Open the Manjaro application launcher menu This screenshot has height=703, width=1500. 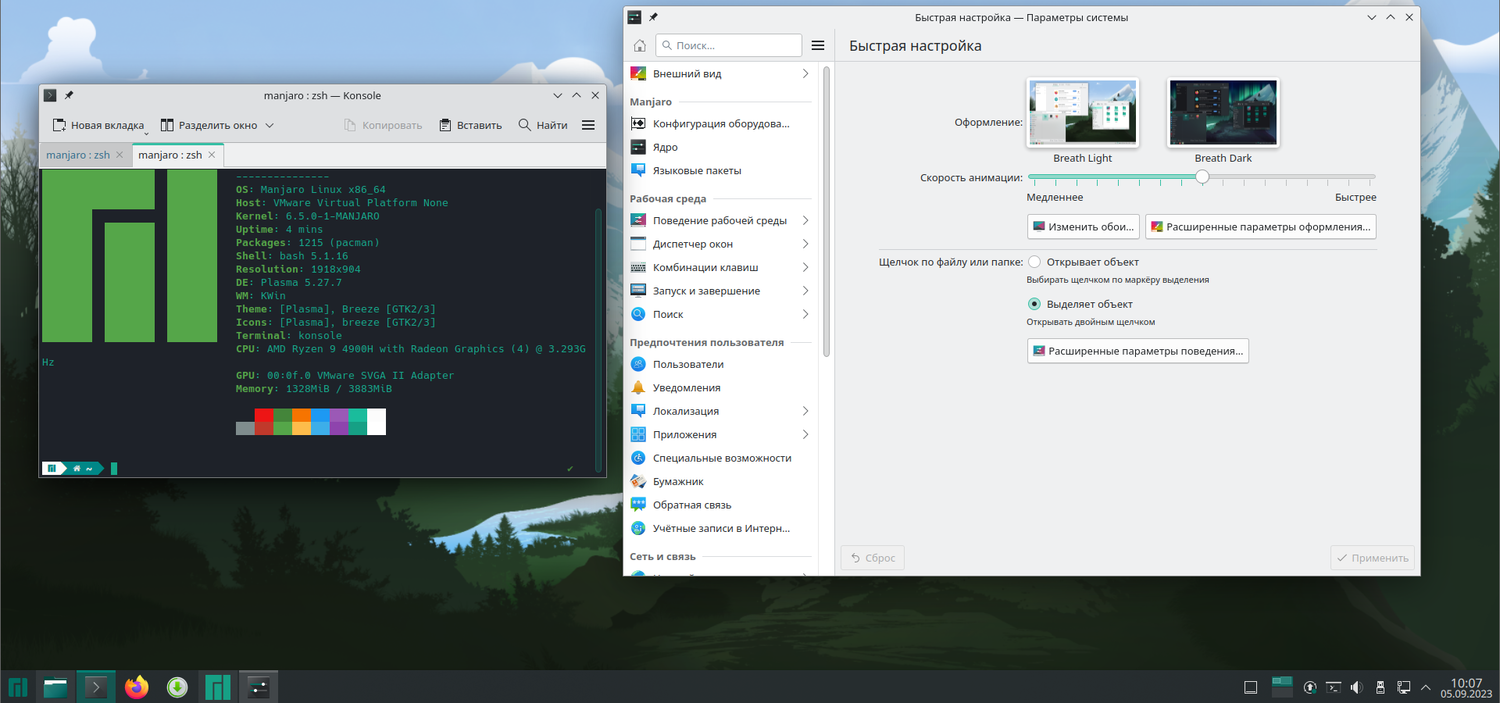tap(18, 687)
